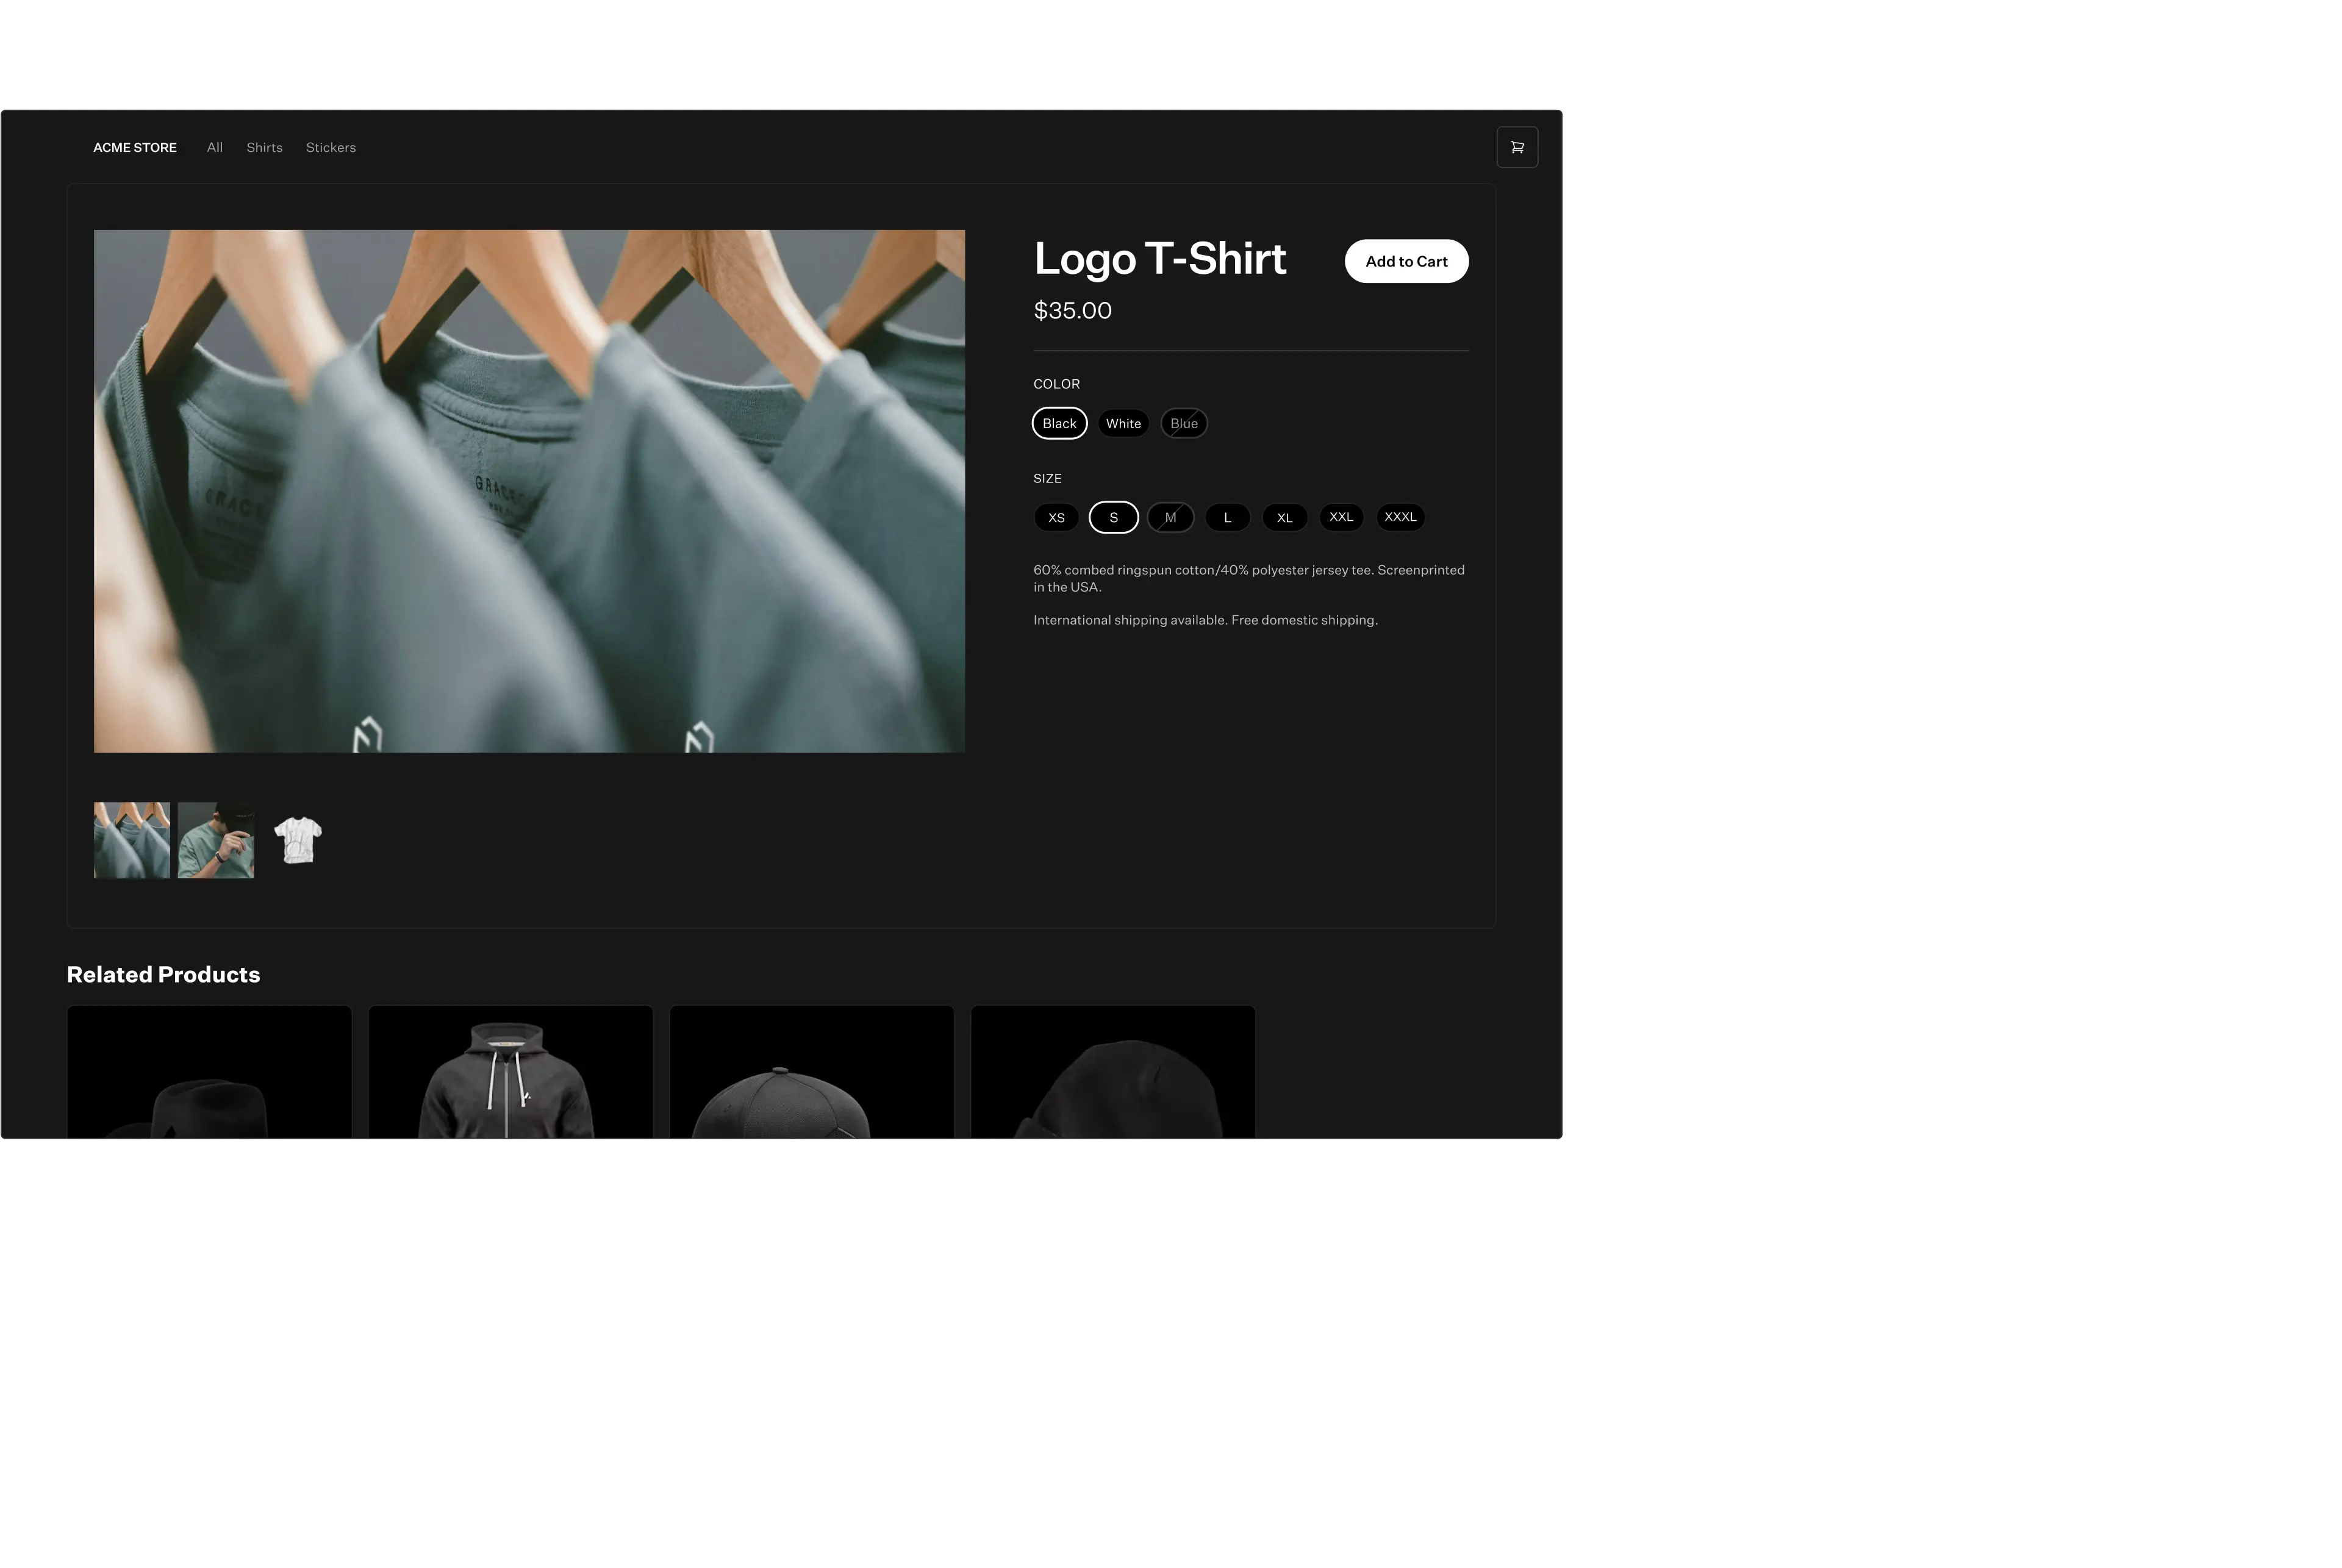Image resolution: width=2342 pixels, height=1568 pixels.
Task: Select the White color option
Action: click(x=1123, y=423)
